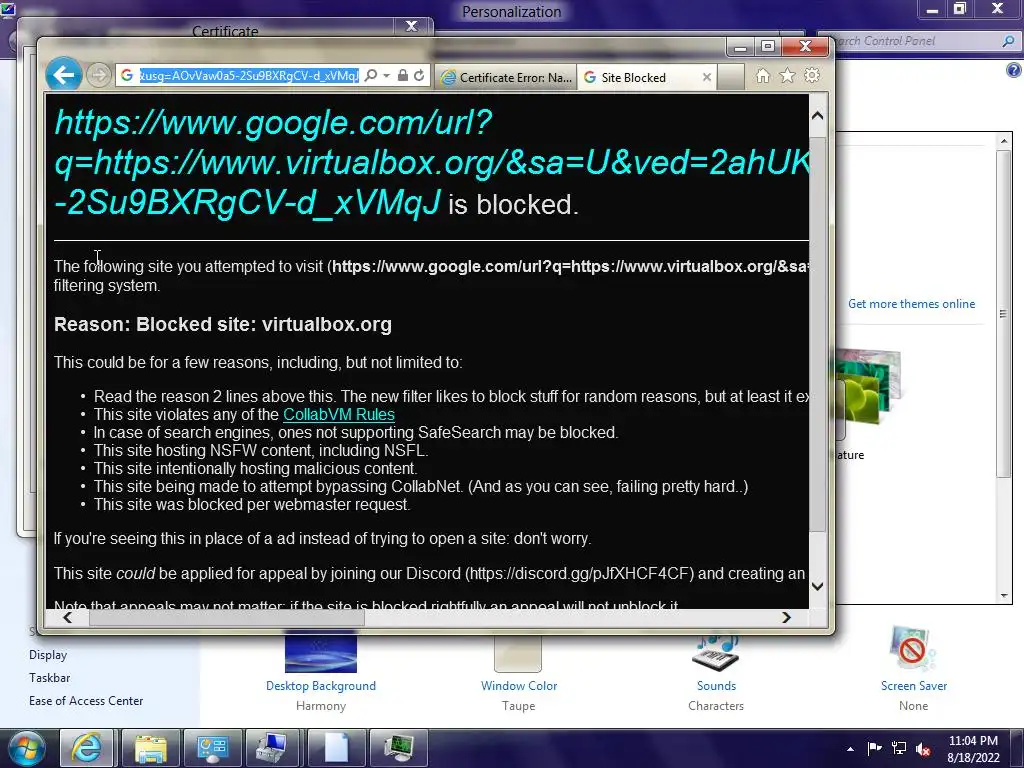This screenshot has width=1024, height=768.
Task: Click the page's vertical scroll up arrow
Action: pos(817,116)
